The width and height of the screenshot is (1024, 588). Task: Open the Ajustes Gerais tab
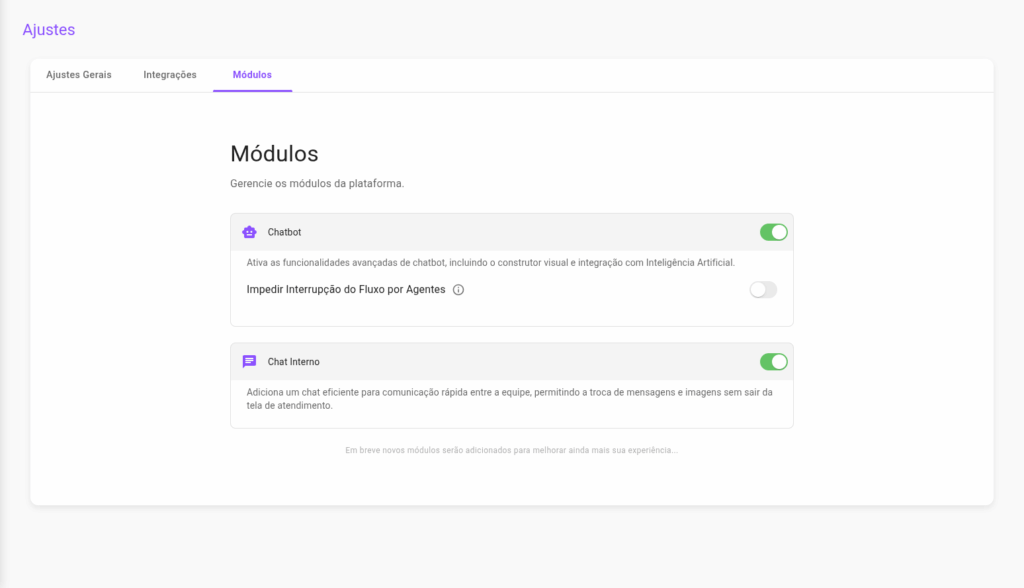79,75
